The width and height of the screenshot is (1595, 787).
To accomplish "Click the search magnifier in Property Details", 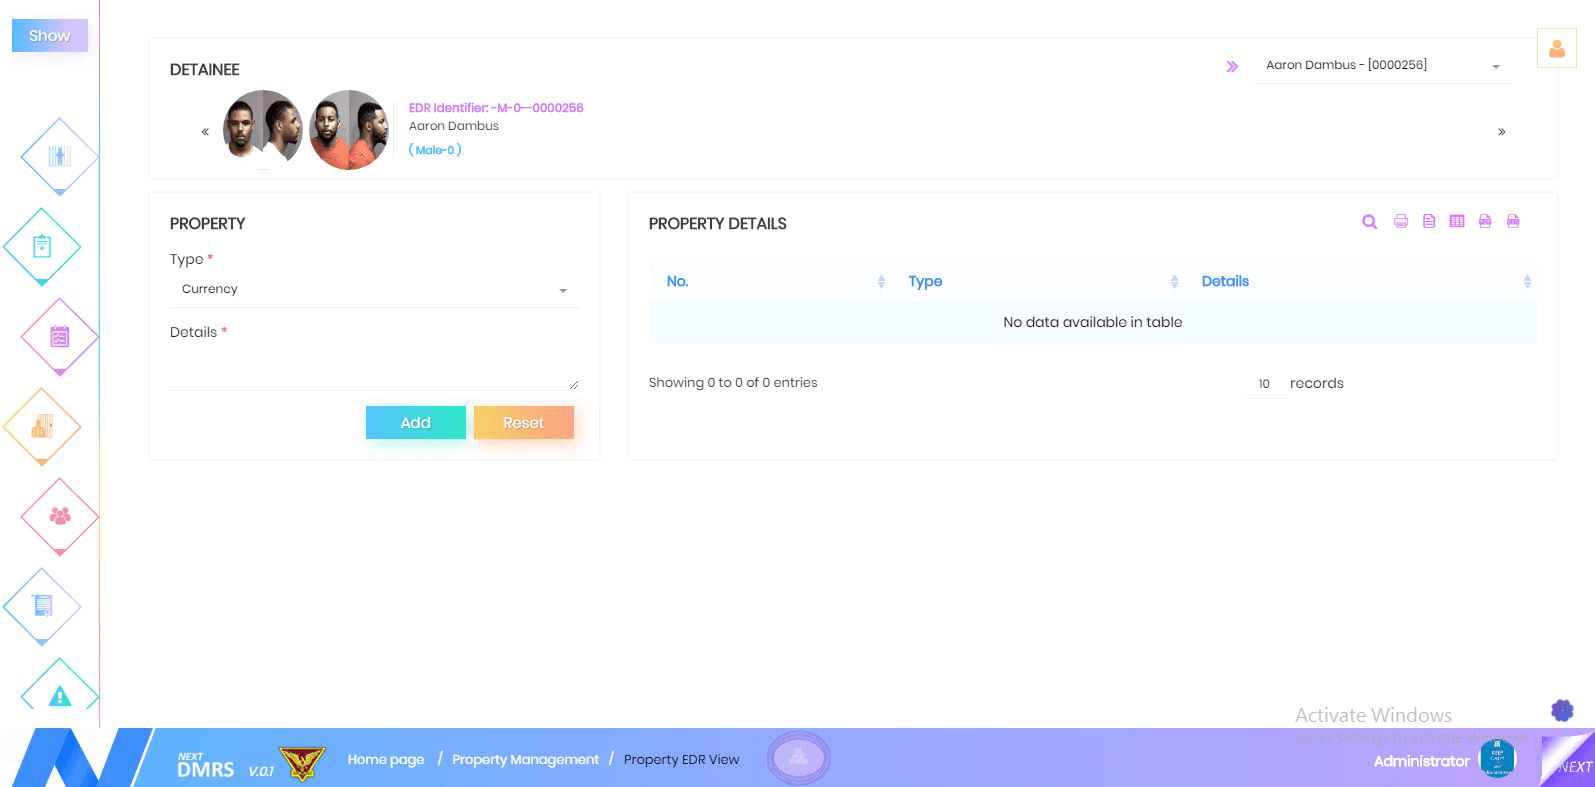I will click(x=1369, y=222).
